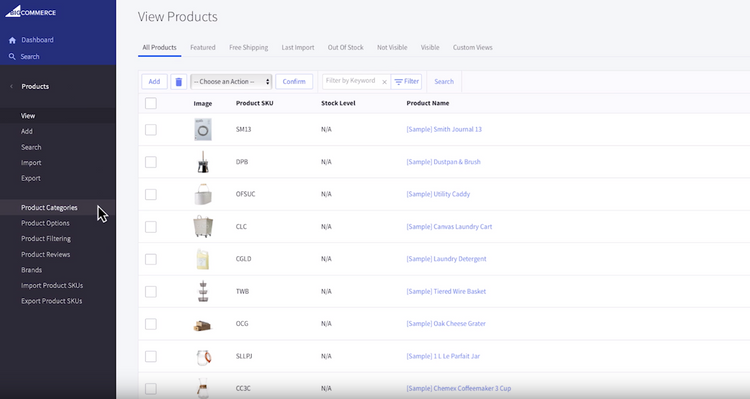This screenshot has width=750, height=399.
Task: Open the Filter funnel button
Action: [x=406, y=81]
